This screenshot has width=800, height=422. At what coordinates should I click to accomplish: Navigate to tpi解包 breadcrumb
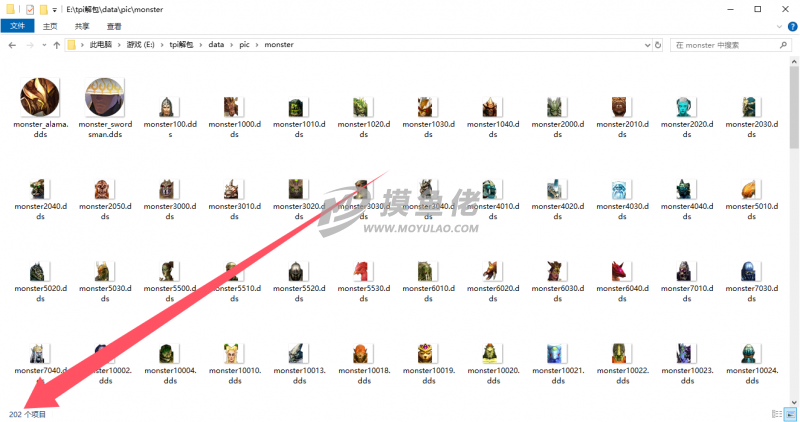[181, 45]
